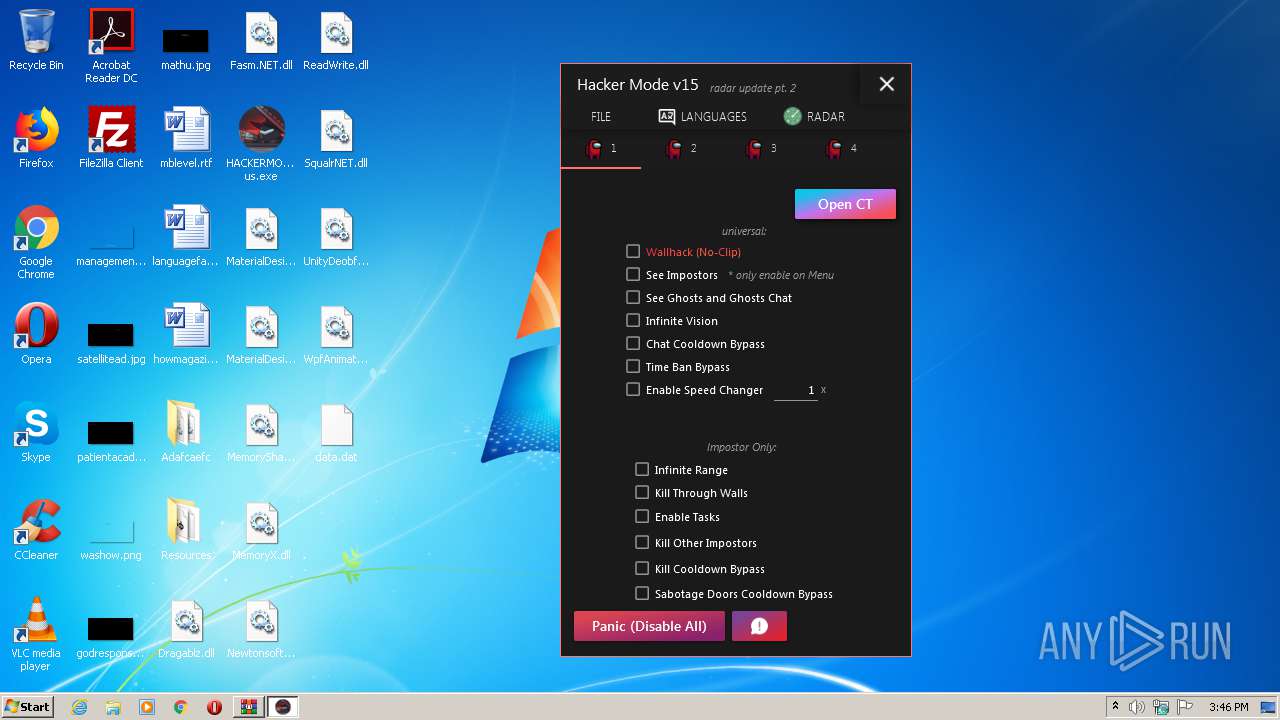This screenshot has width=1280, height=720.
Task: Check Chat Cooldown Bypass
Action: [633, 344]
